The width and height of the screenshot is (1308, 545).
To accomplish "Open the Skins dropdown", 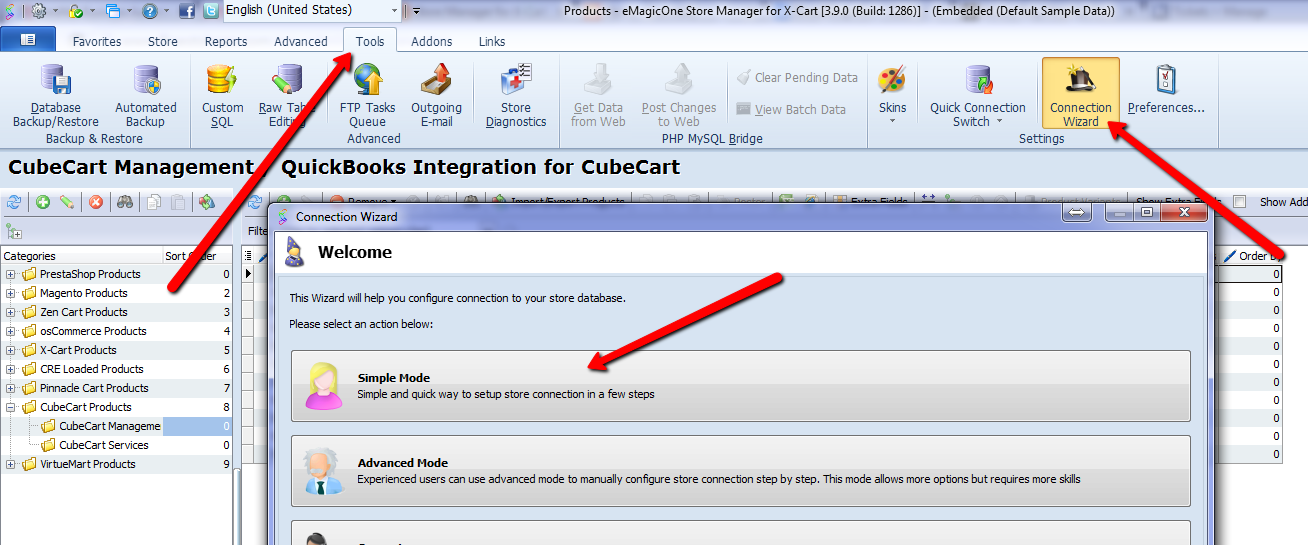I will 892,96.
